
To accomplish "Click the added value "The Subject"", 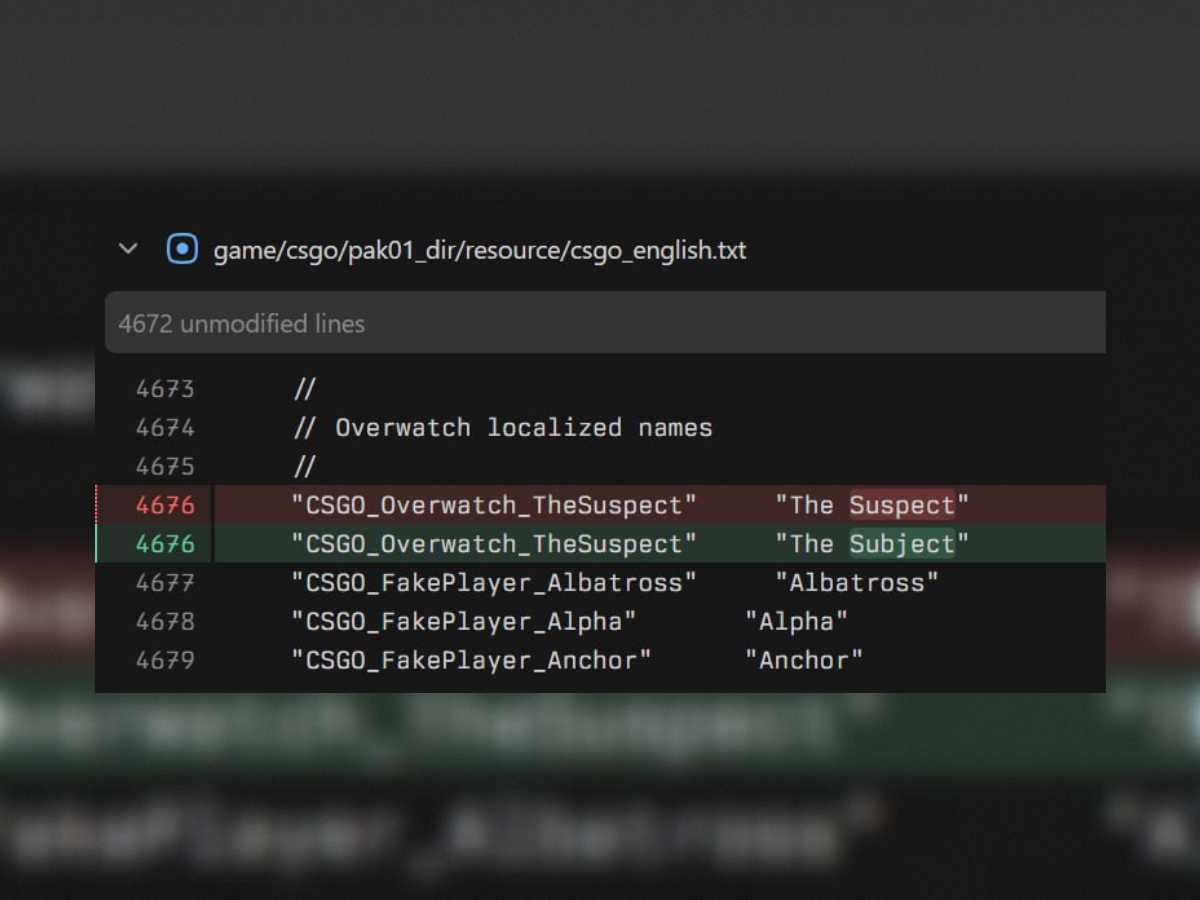I will (872, 544).
